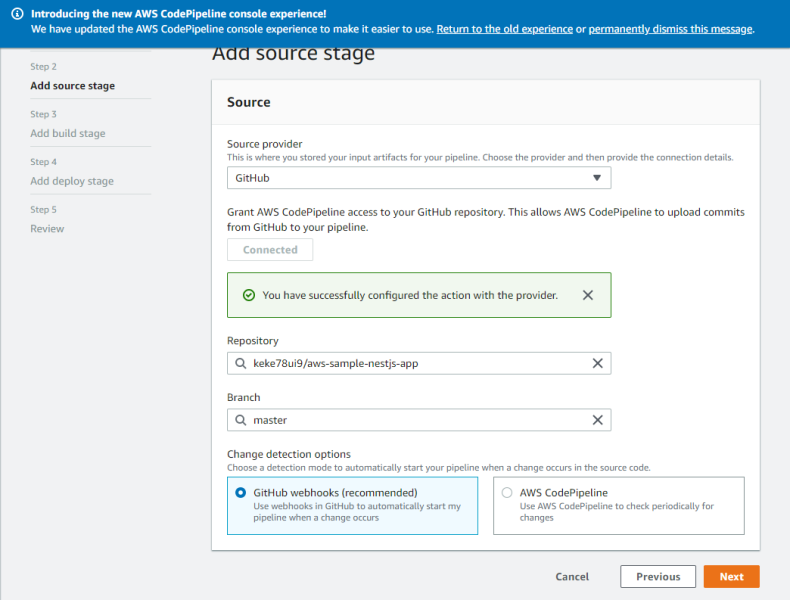The width and height of the screenshot is (790, 600).
Task: Click the Next button
Action: [x=732, y=576]
